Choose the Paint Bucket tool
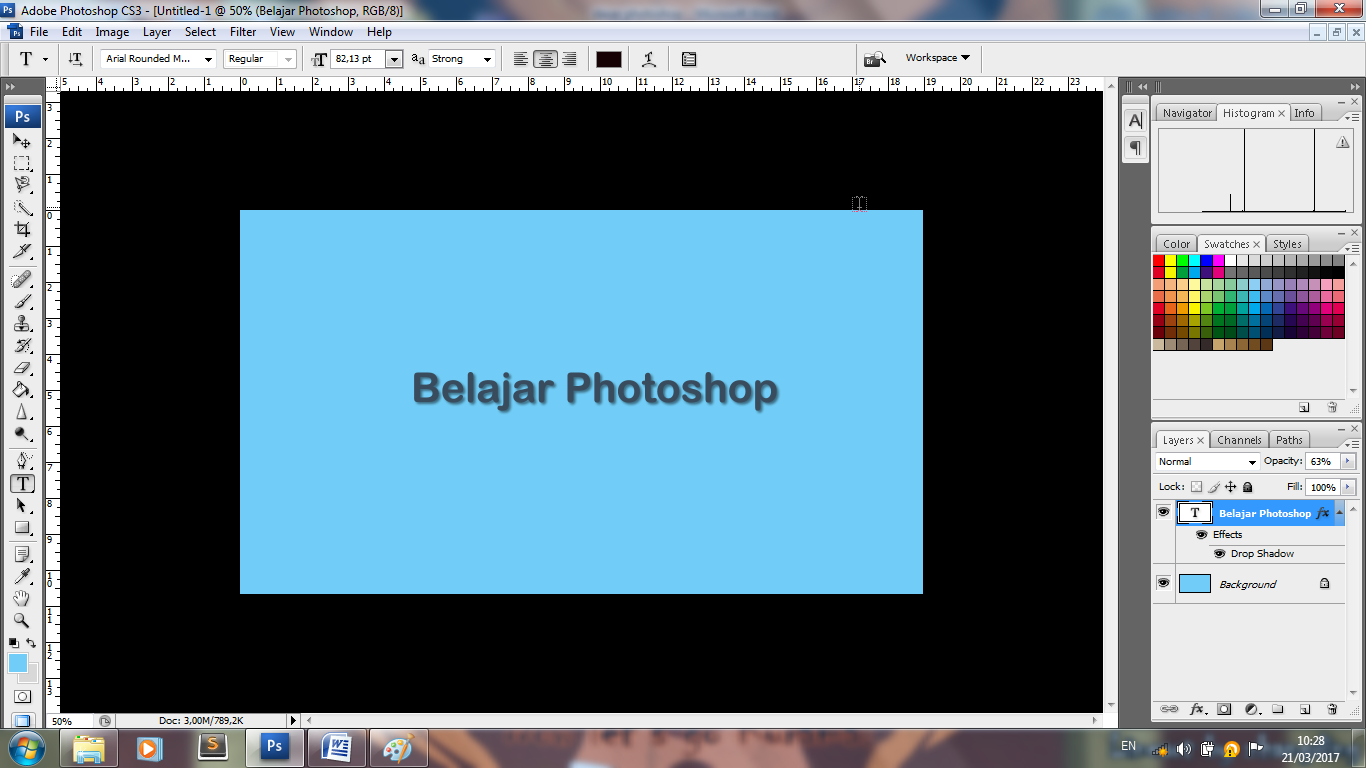1366x768 pixels. (x=22, y=390)
